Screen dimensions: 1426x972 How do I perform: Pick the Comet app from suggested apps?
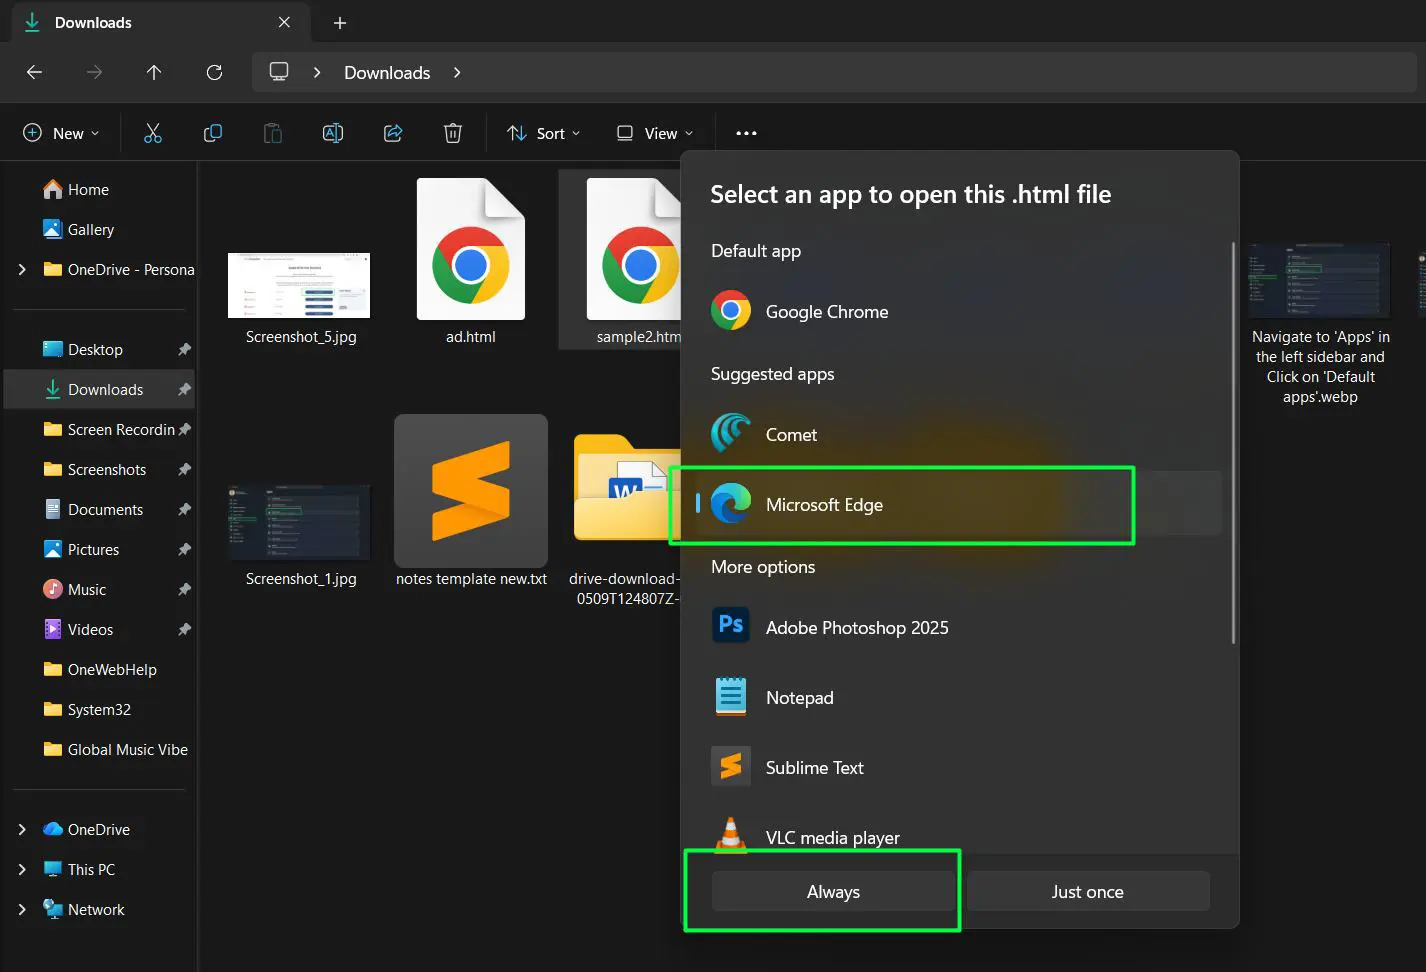click(791, 434)
